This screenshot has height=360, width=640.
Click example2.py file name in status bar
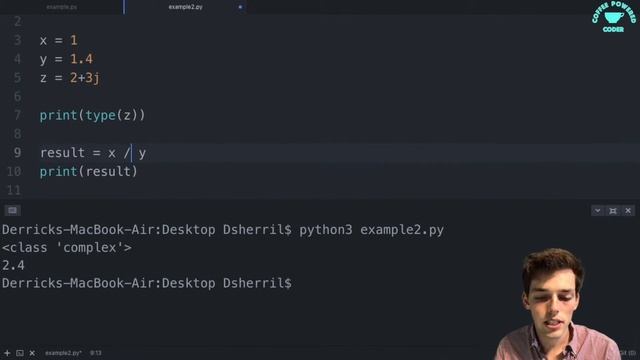coord(63,353)
